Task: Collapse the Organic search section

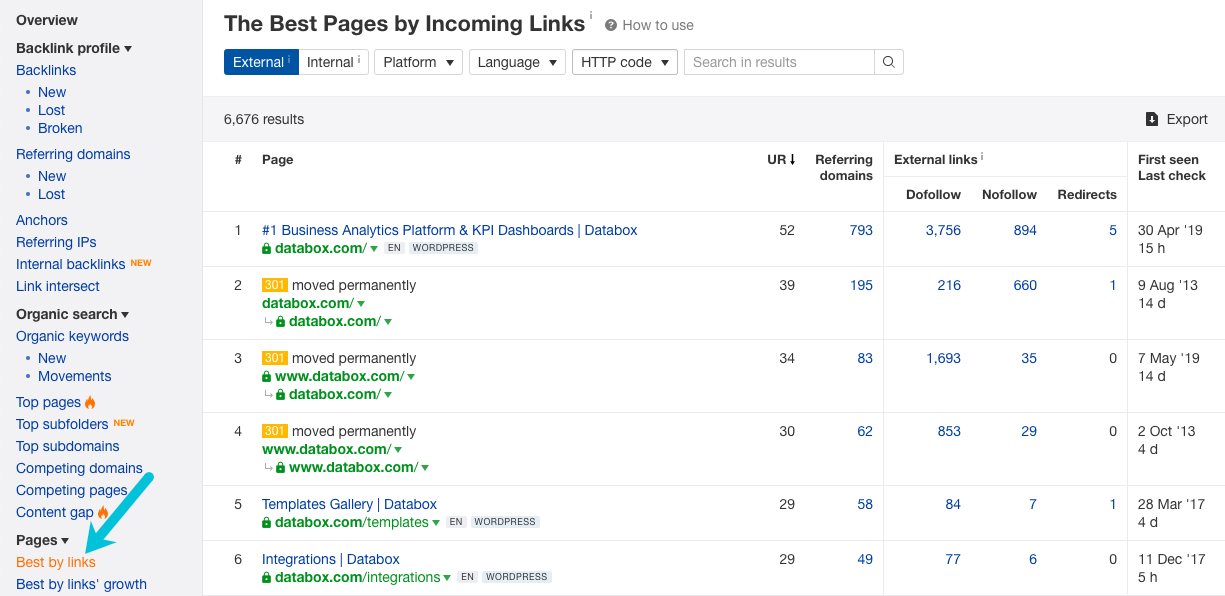Action: coord(73,314)
